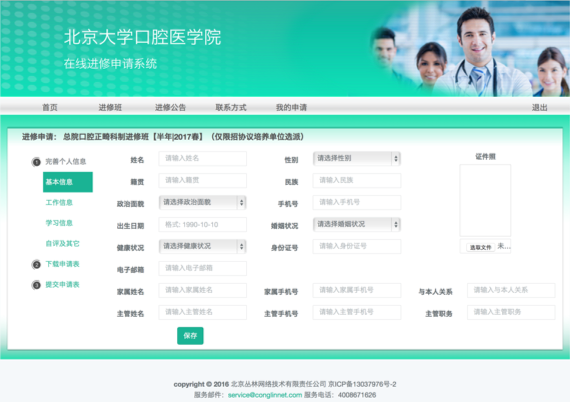Click the 证件照 photo preview box
Screen dimensions: 570x402
pos(485,200)
